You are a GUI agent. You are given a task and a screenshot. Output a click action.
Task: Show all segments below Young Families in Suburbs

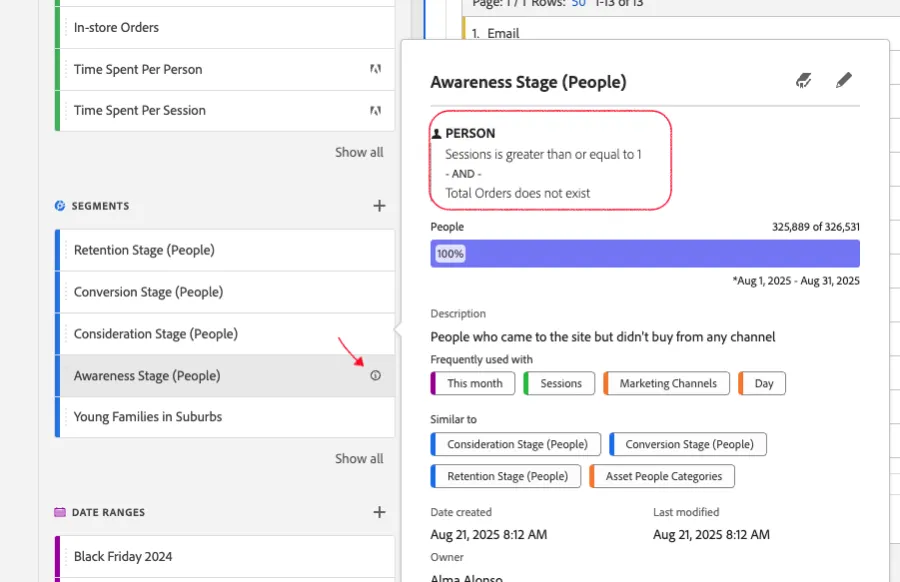click(x=359, y=459)
